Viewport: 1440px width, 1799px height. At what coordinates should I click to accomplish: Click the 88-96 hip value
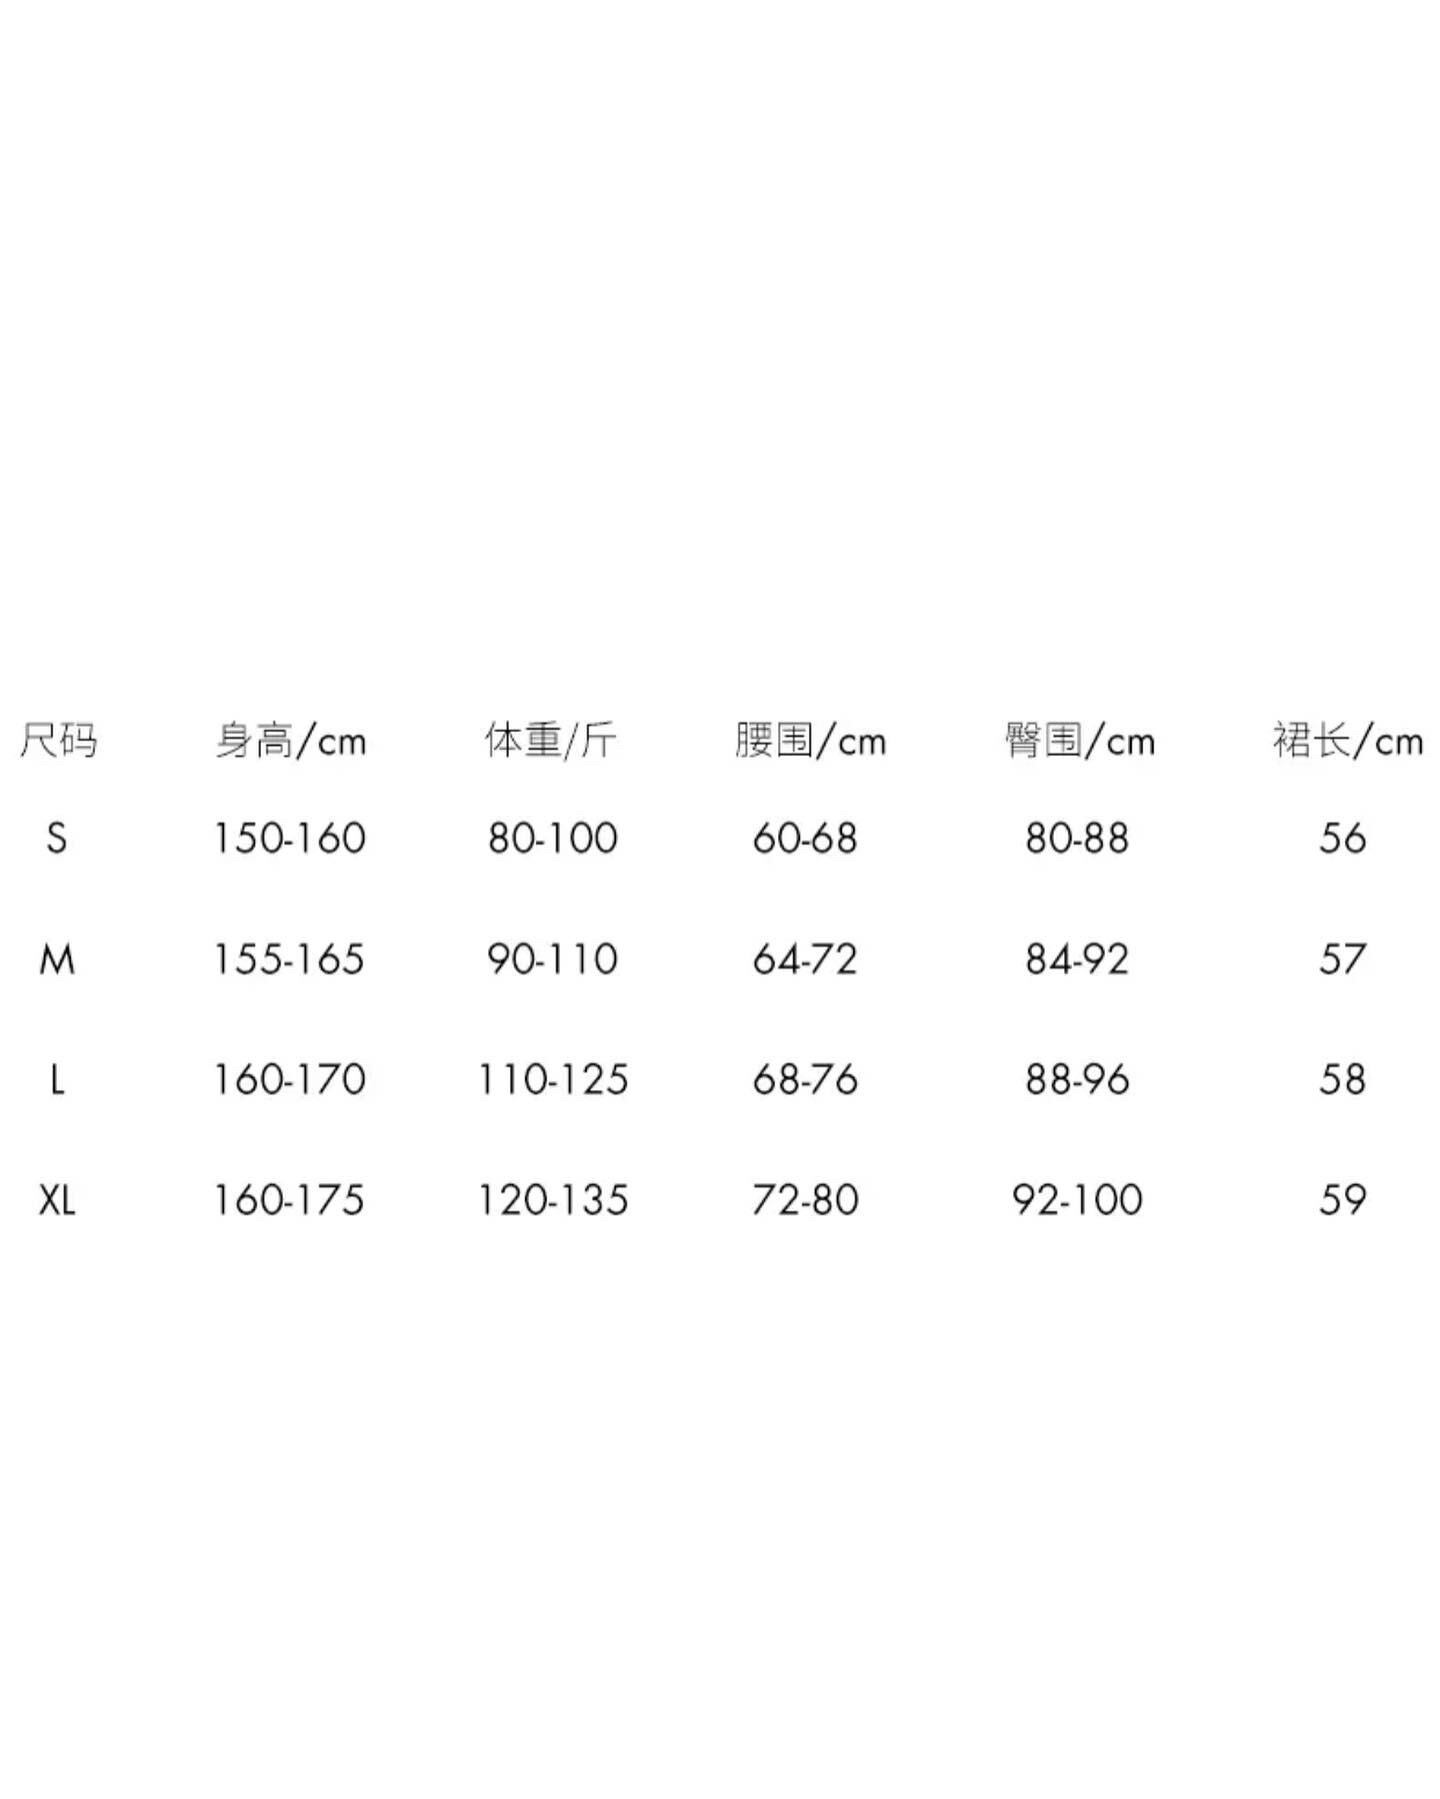[x=1077, y=1080]
